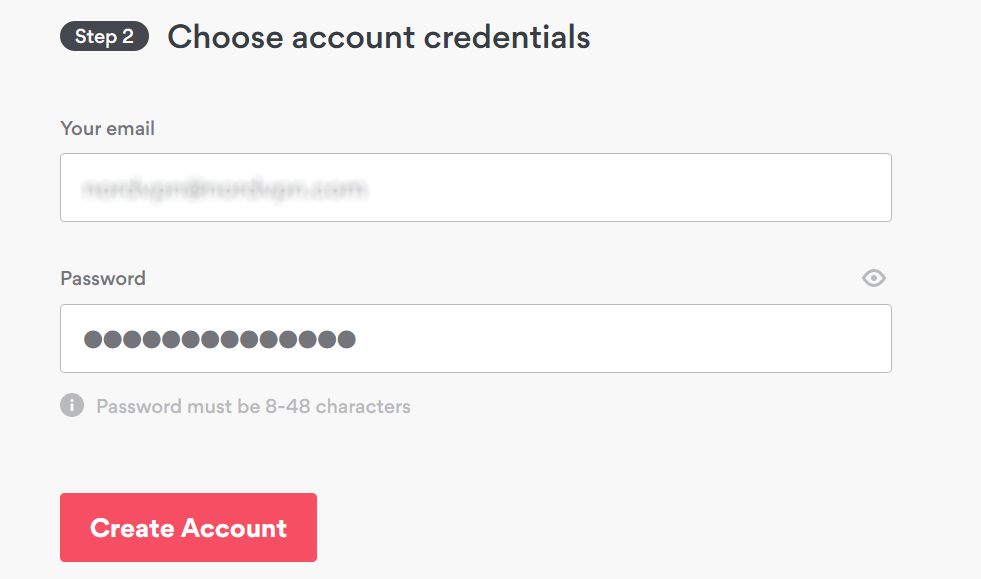Viewport: 981px width, 579px height.
Task: Click the word Choose in heading
Action: click(222, 37)
